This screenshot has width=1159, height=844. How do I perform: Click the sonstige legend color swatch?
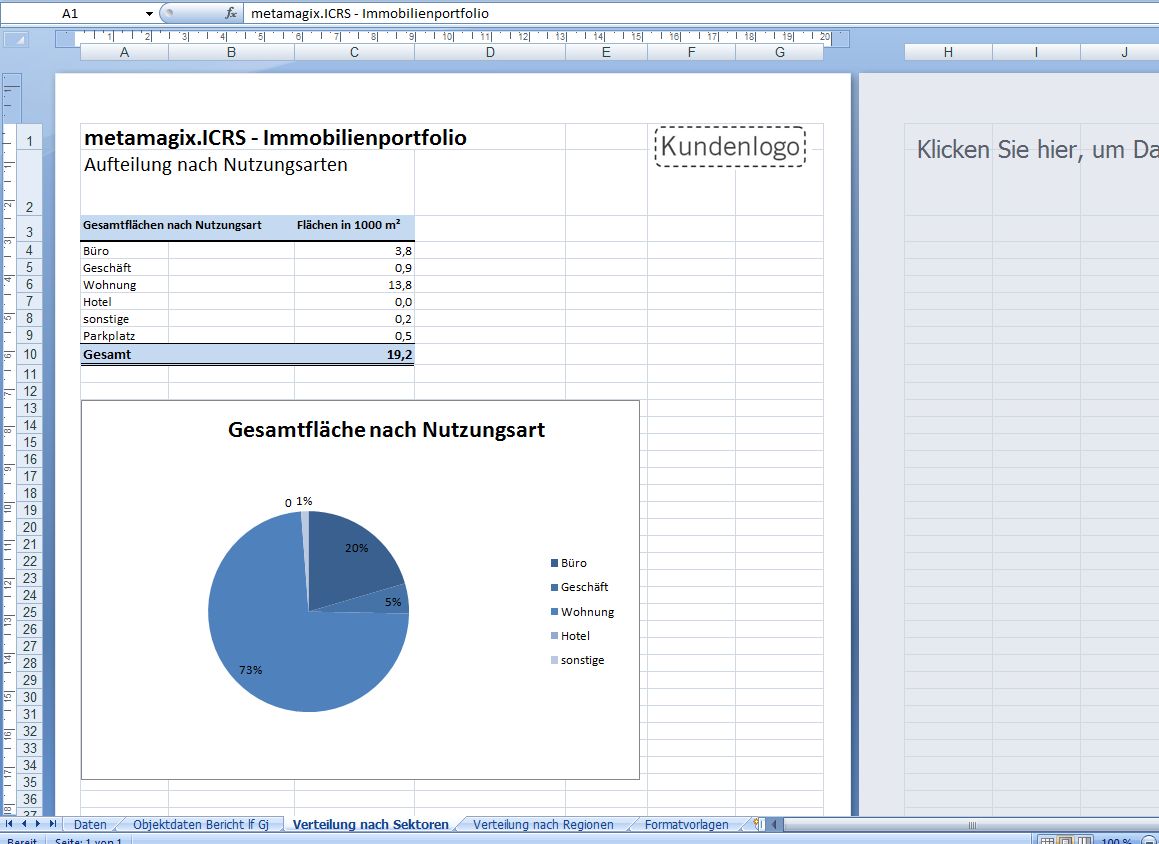click(554, 660)
